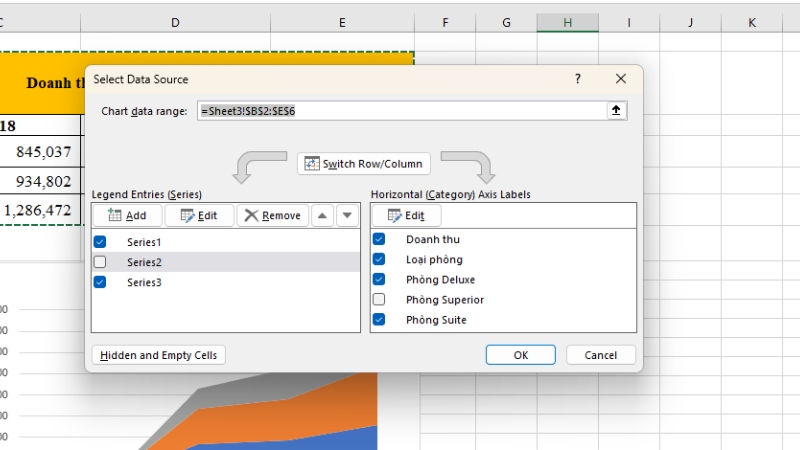Add a new legend series
This screenshot has width=800, height=450.
pyautogui.click(x=126, y=215)
